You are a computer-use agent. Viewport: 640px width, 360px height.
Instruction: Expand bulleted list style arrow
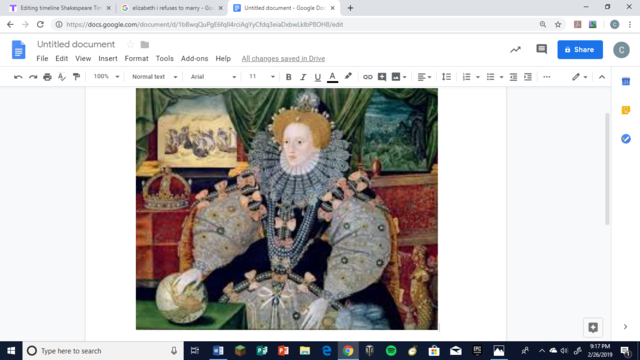(501, 77)
